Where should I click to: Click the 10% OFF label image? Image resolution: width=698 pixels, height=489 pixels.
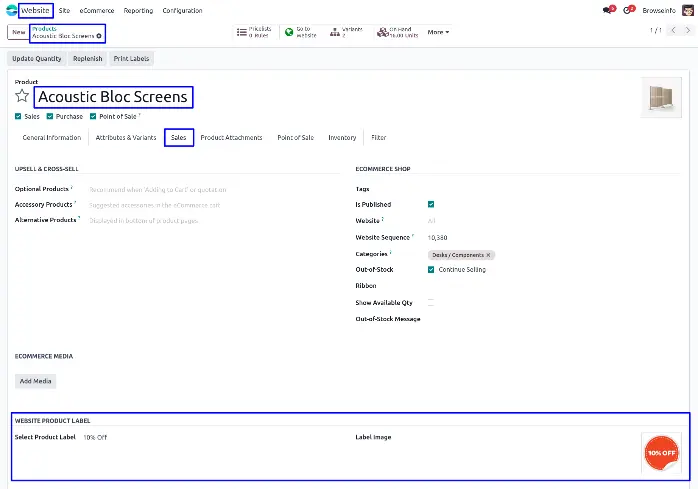(x=660, y=452)
